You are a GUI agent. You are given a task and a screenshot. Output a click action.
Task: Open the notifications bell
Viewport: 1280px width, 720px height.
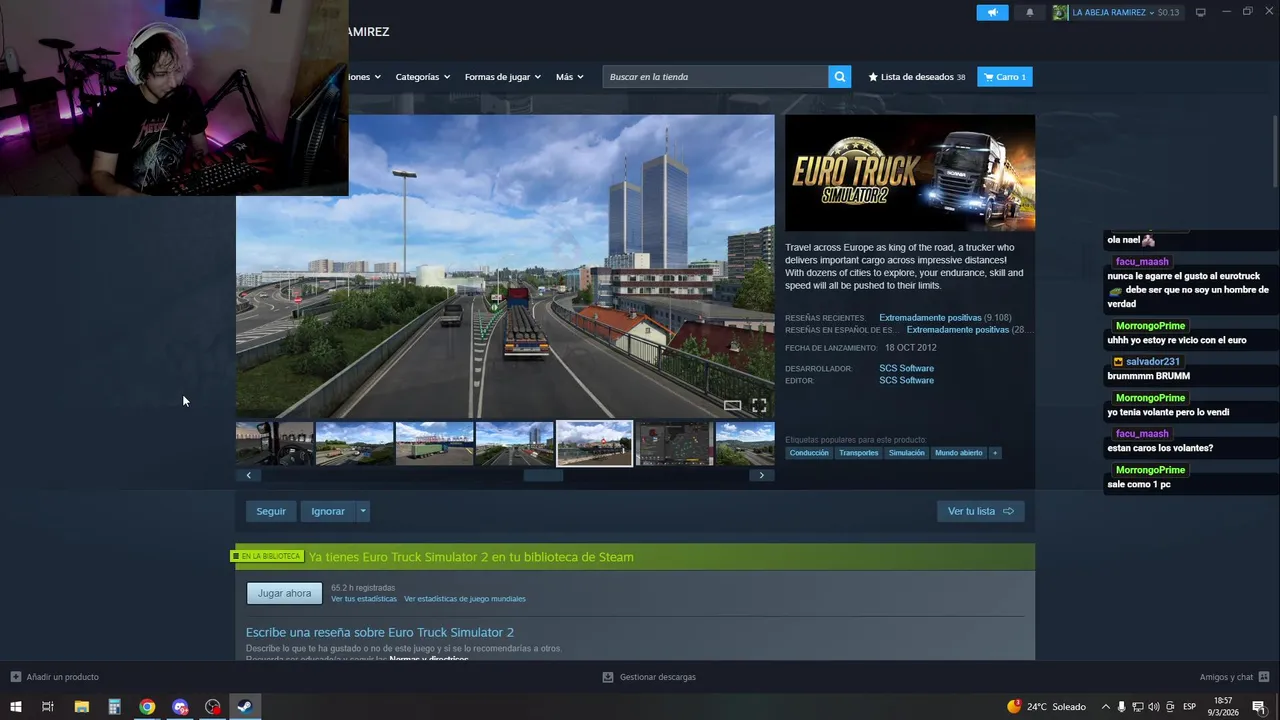pos(1030,12)
